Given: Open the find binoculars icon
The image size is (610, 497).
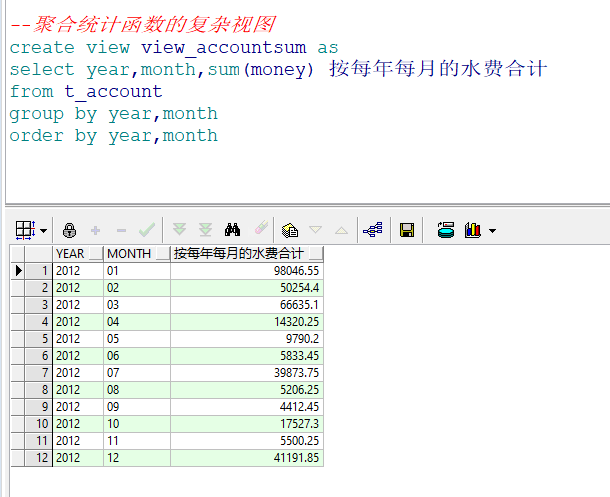Looking at the screenshot, I should [x=232, y=230].
